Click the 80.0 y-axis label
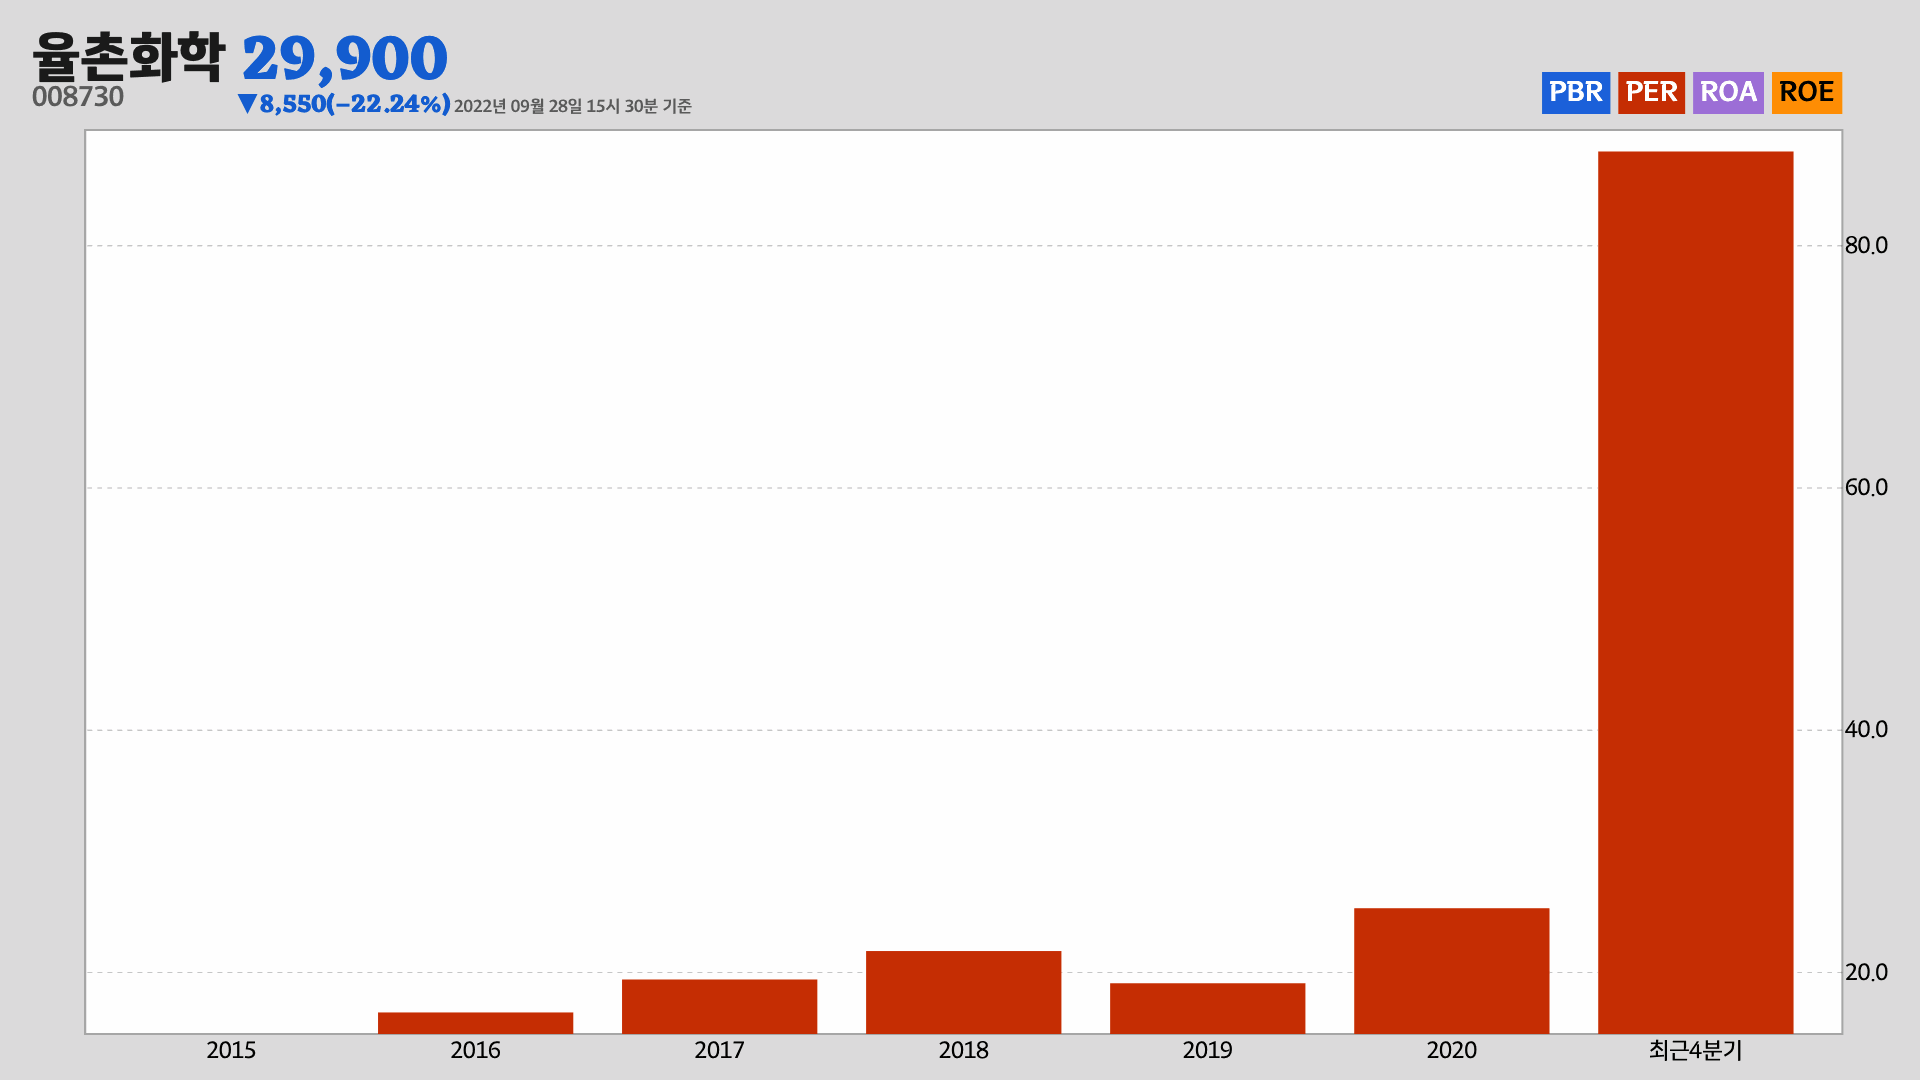This screenshot has height=1080, width=1920. pos(1866,245)
